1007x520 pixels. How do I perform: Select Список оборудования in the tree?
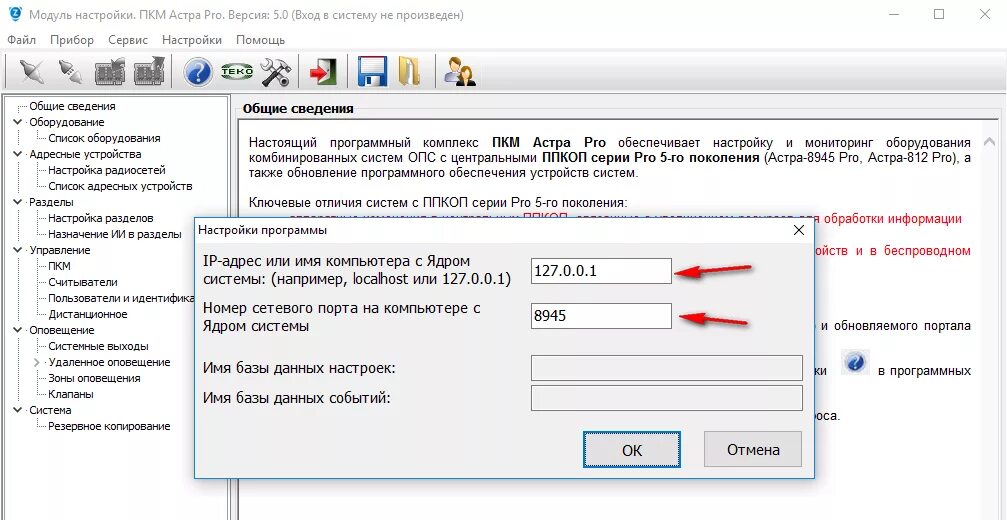pyautogui.click(x=105, y=138)
